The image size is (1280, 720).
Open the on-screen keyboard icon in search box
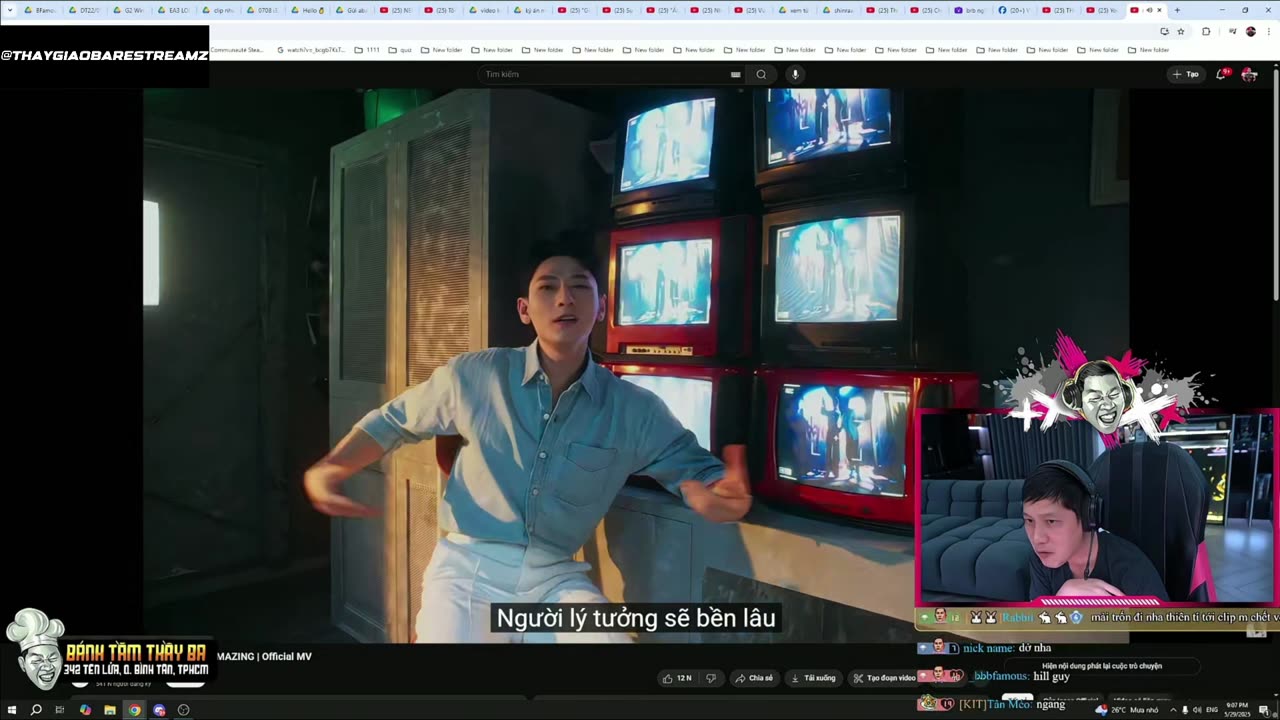(735, 74)
